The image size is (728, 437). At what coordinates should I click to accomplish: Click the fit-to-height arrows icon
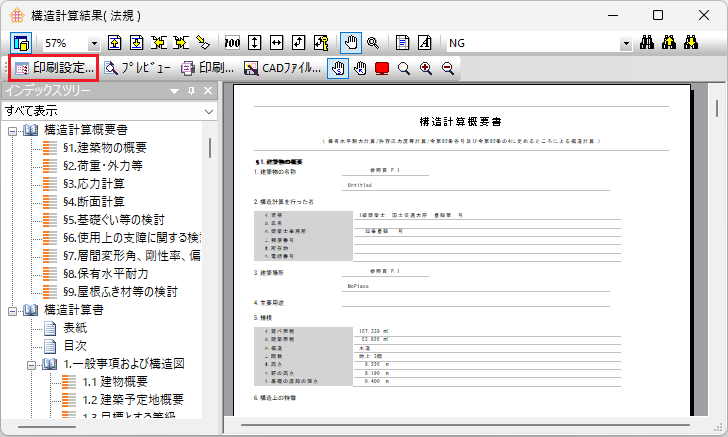point(255,43)
